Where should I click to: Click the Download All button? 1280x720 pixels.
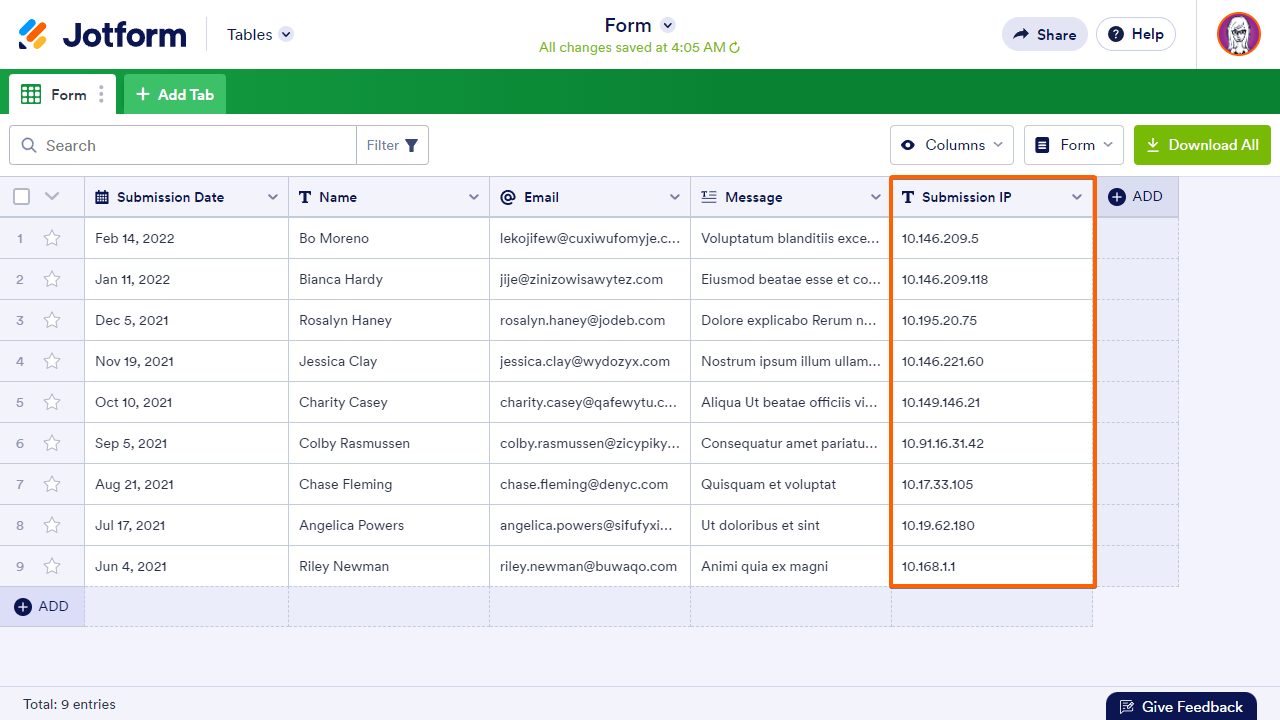1202,145
